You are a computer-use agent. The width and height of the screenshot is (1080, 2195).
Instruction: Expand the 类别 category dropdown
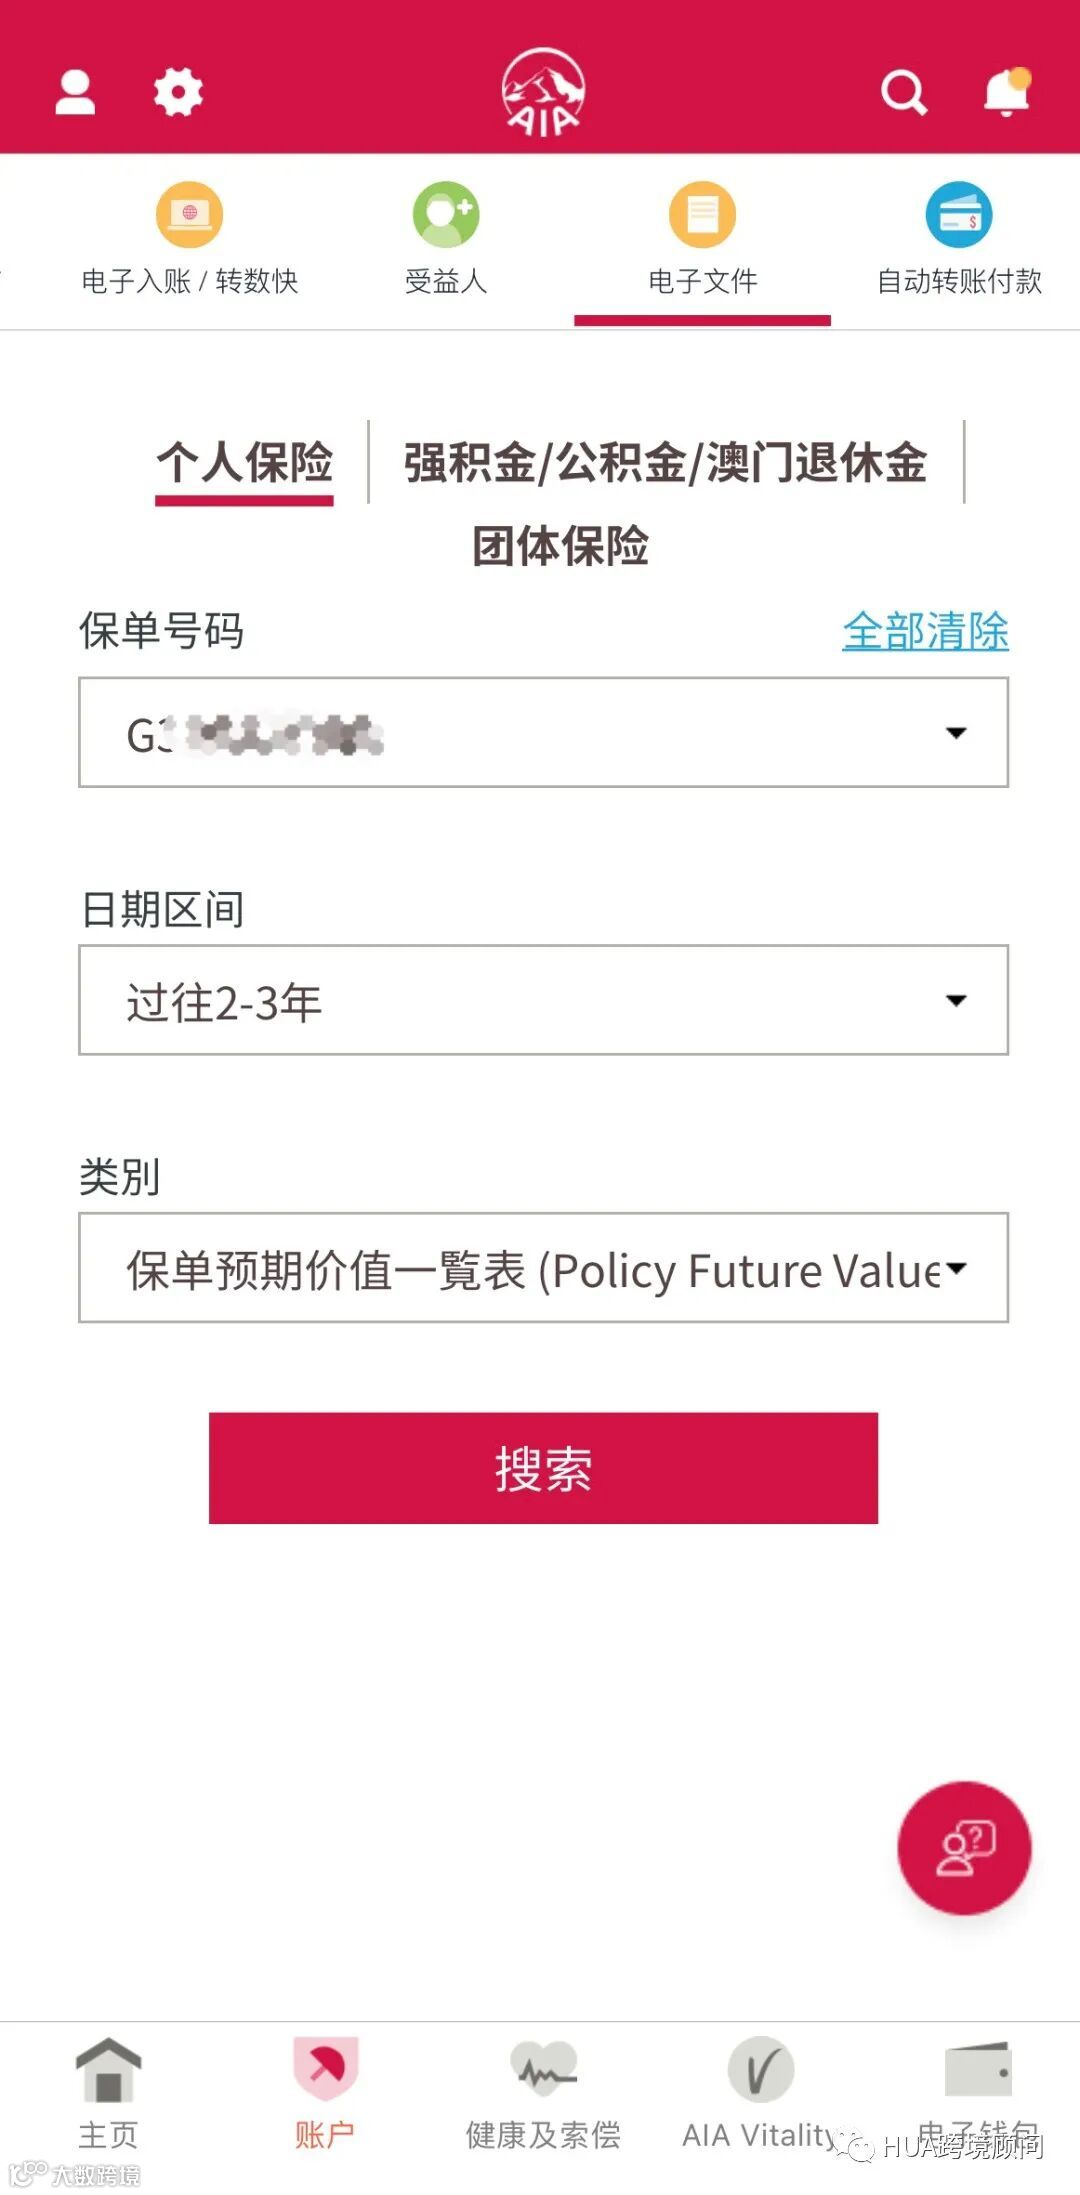543,1268
